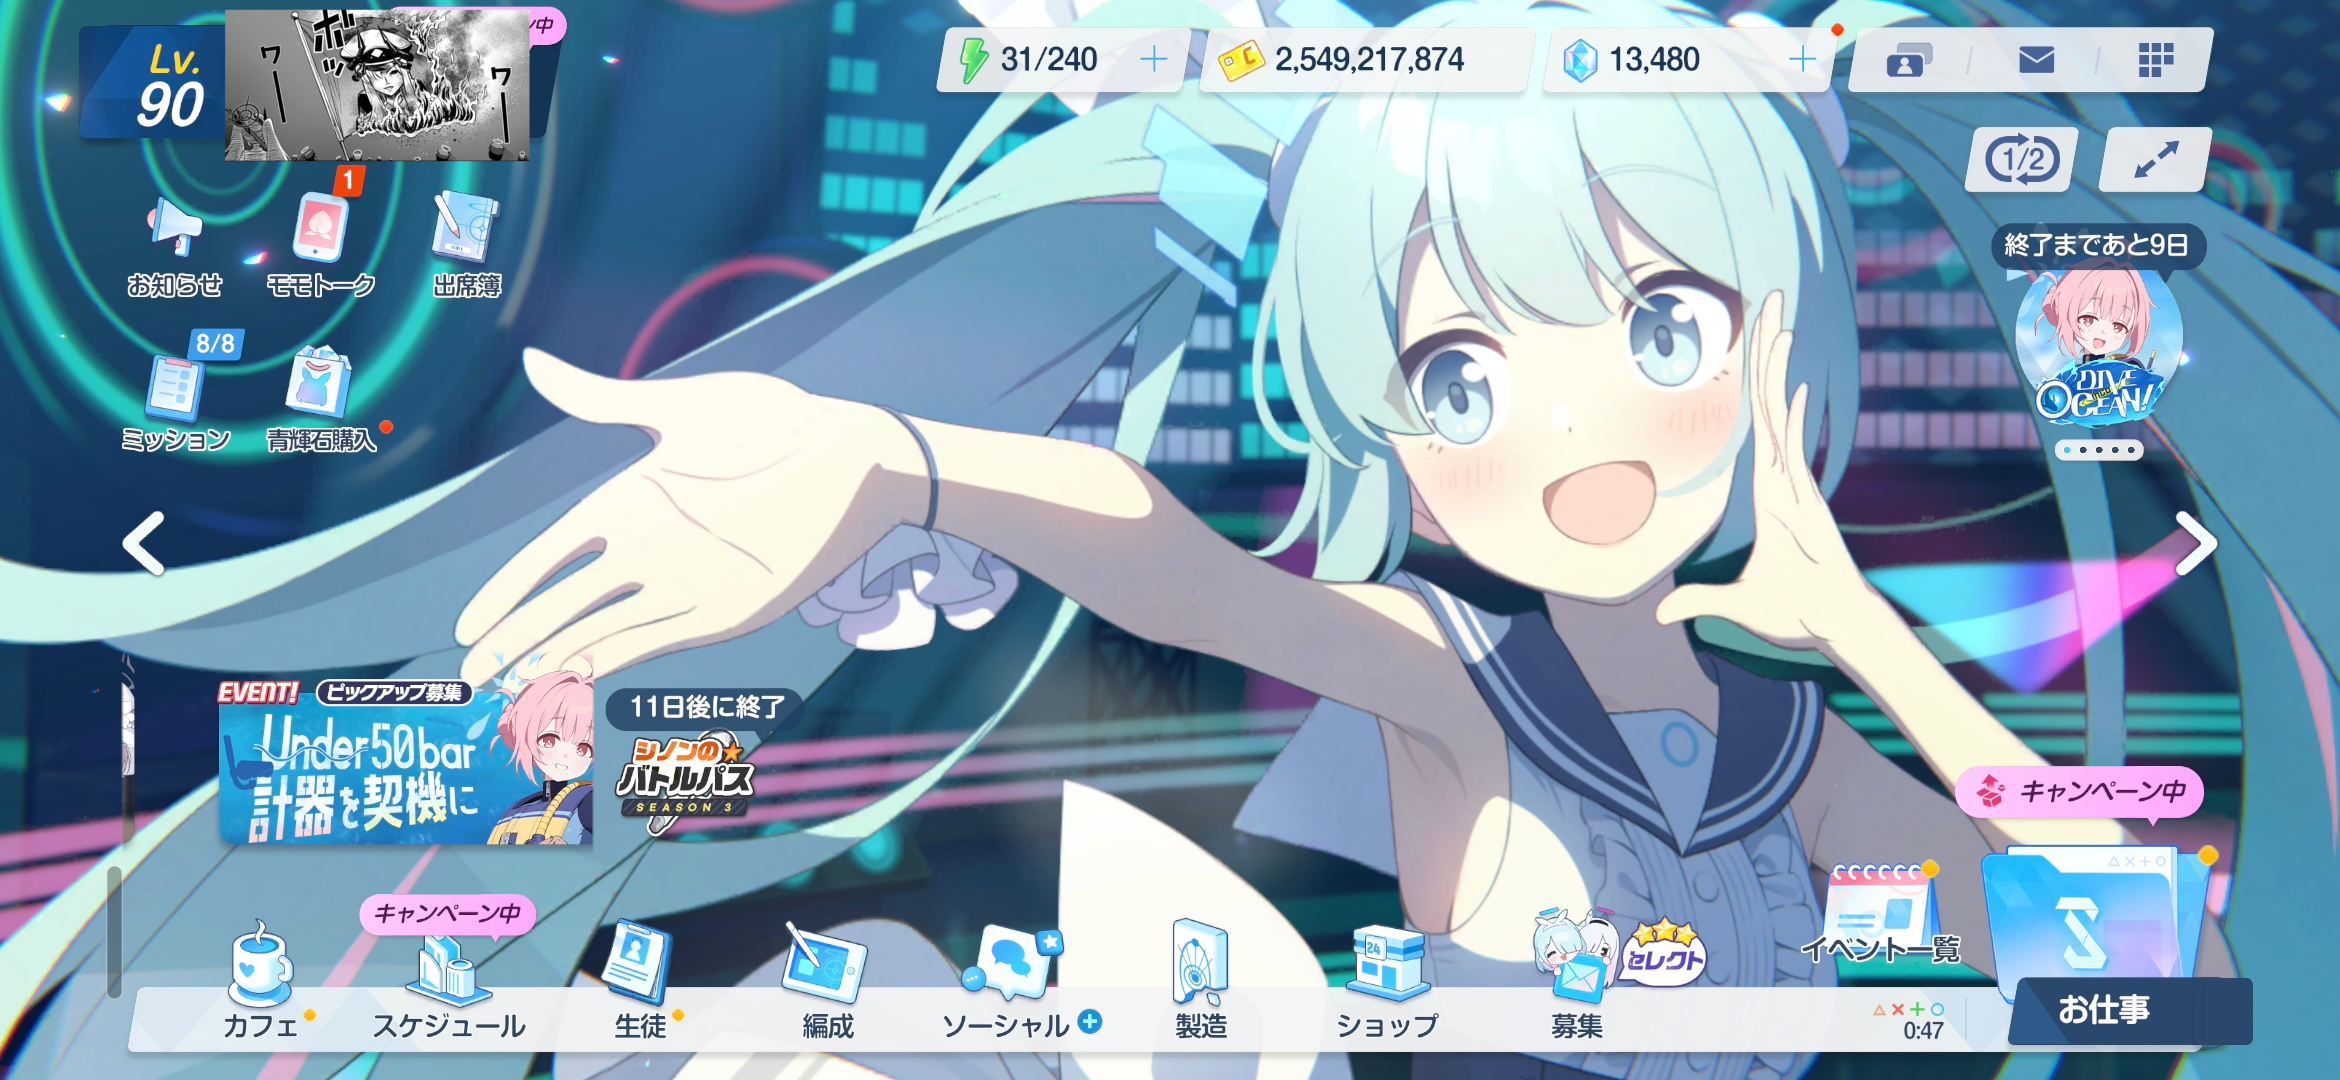Show the next lobby character
This screenshot has width=2340, height=1080.
[2196, 543]
